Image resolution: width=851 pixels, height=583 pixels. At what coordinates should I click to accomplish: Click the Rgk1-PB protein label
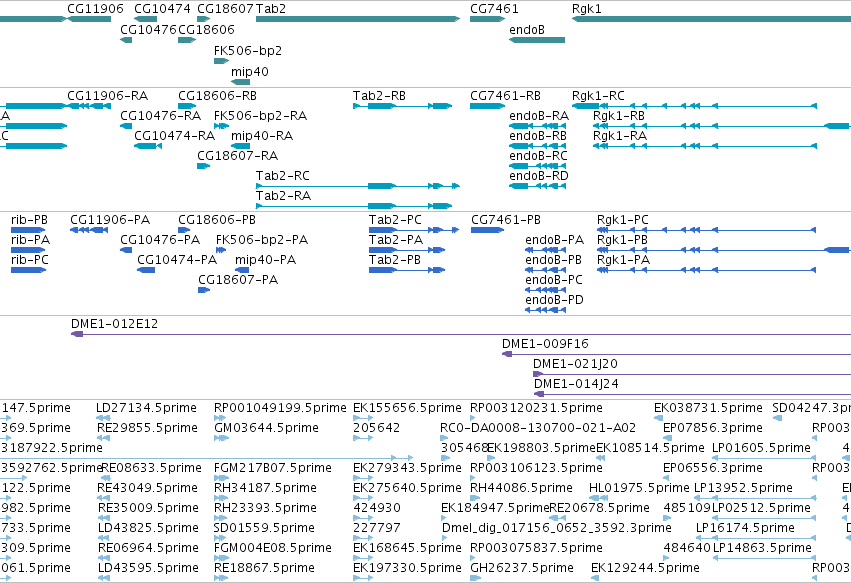tap(623, 240)
